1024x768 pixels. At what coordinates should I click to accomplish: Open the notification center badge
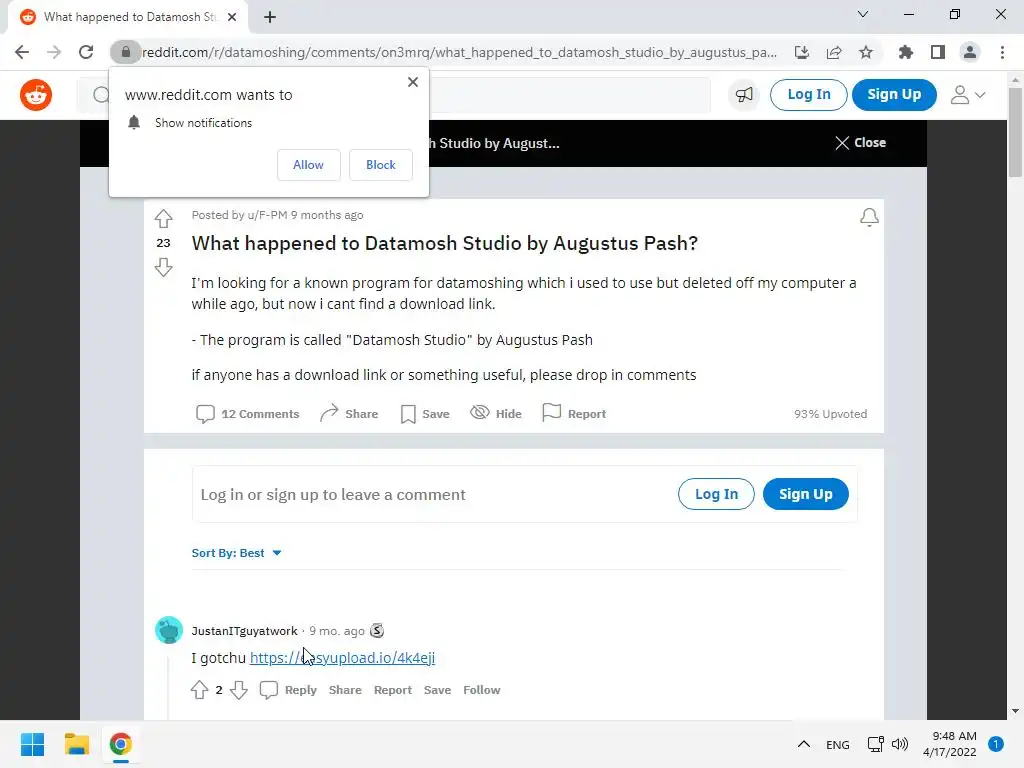996,744
